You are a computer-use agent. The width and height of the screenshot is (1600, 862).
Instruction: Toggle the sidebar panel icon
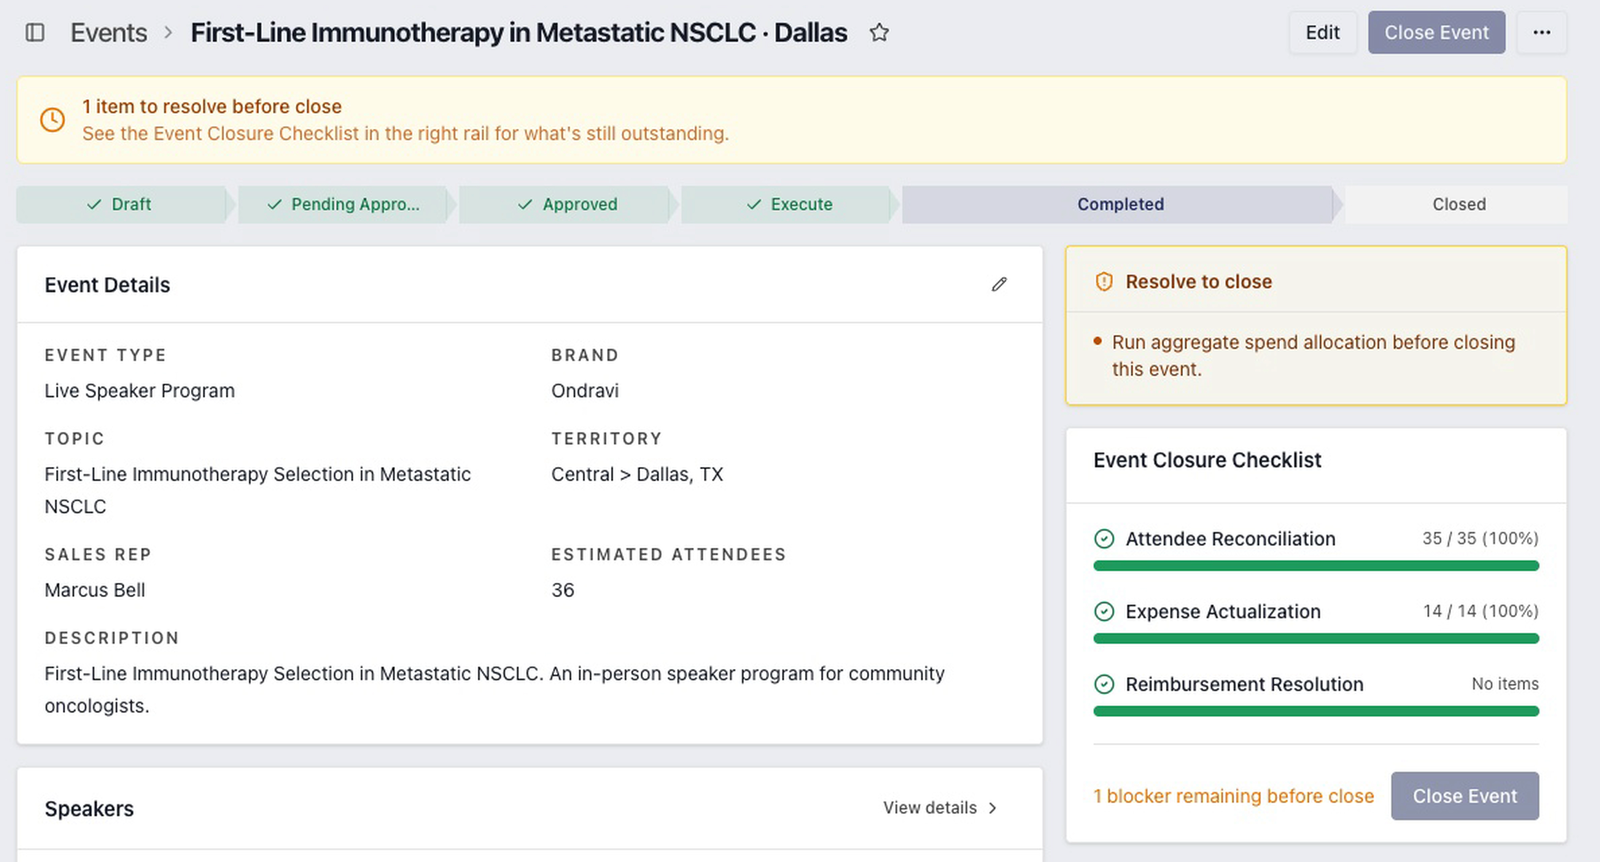coord(35,33)
